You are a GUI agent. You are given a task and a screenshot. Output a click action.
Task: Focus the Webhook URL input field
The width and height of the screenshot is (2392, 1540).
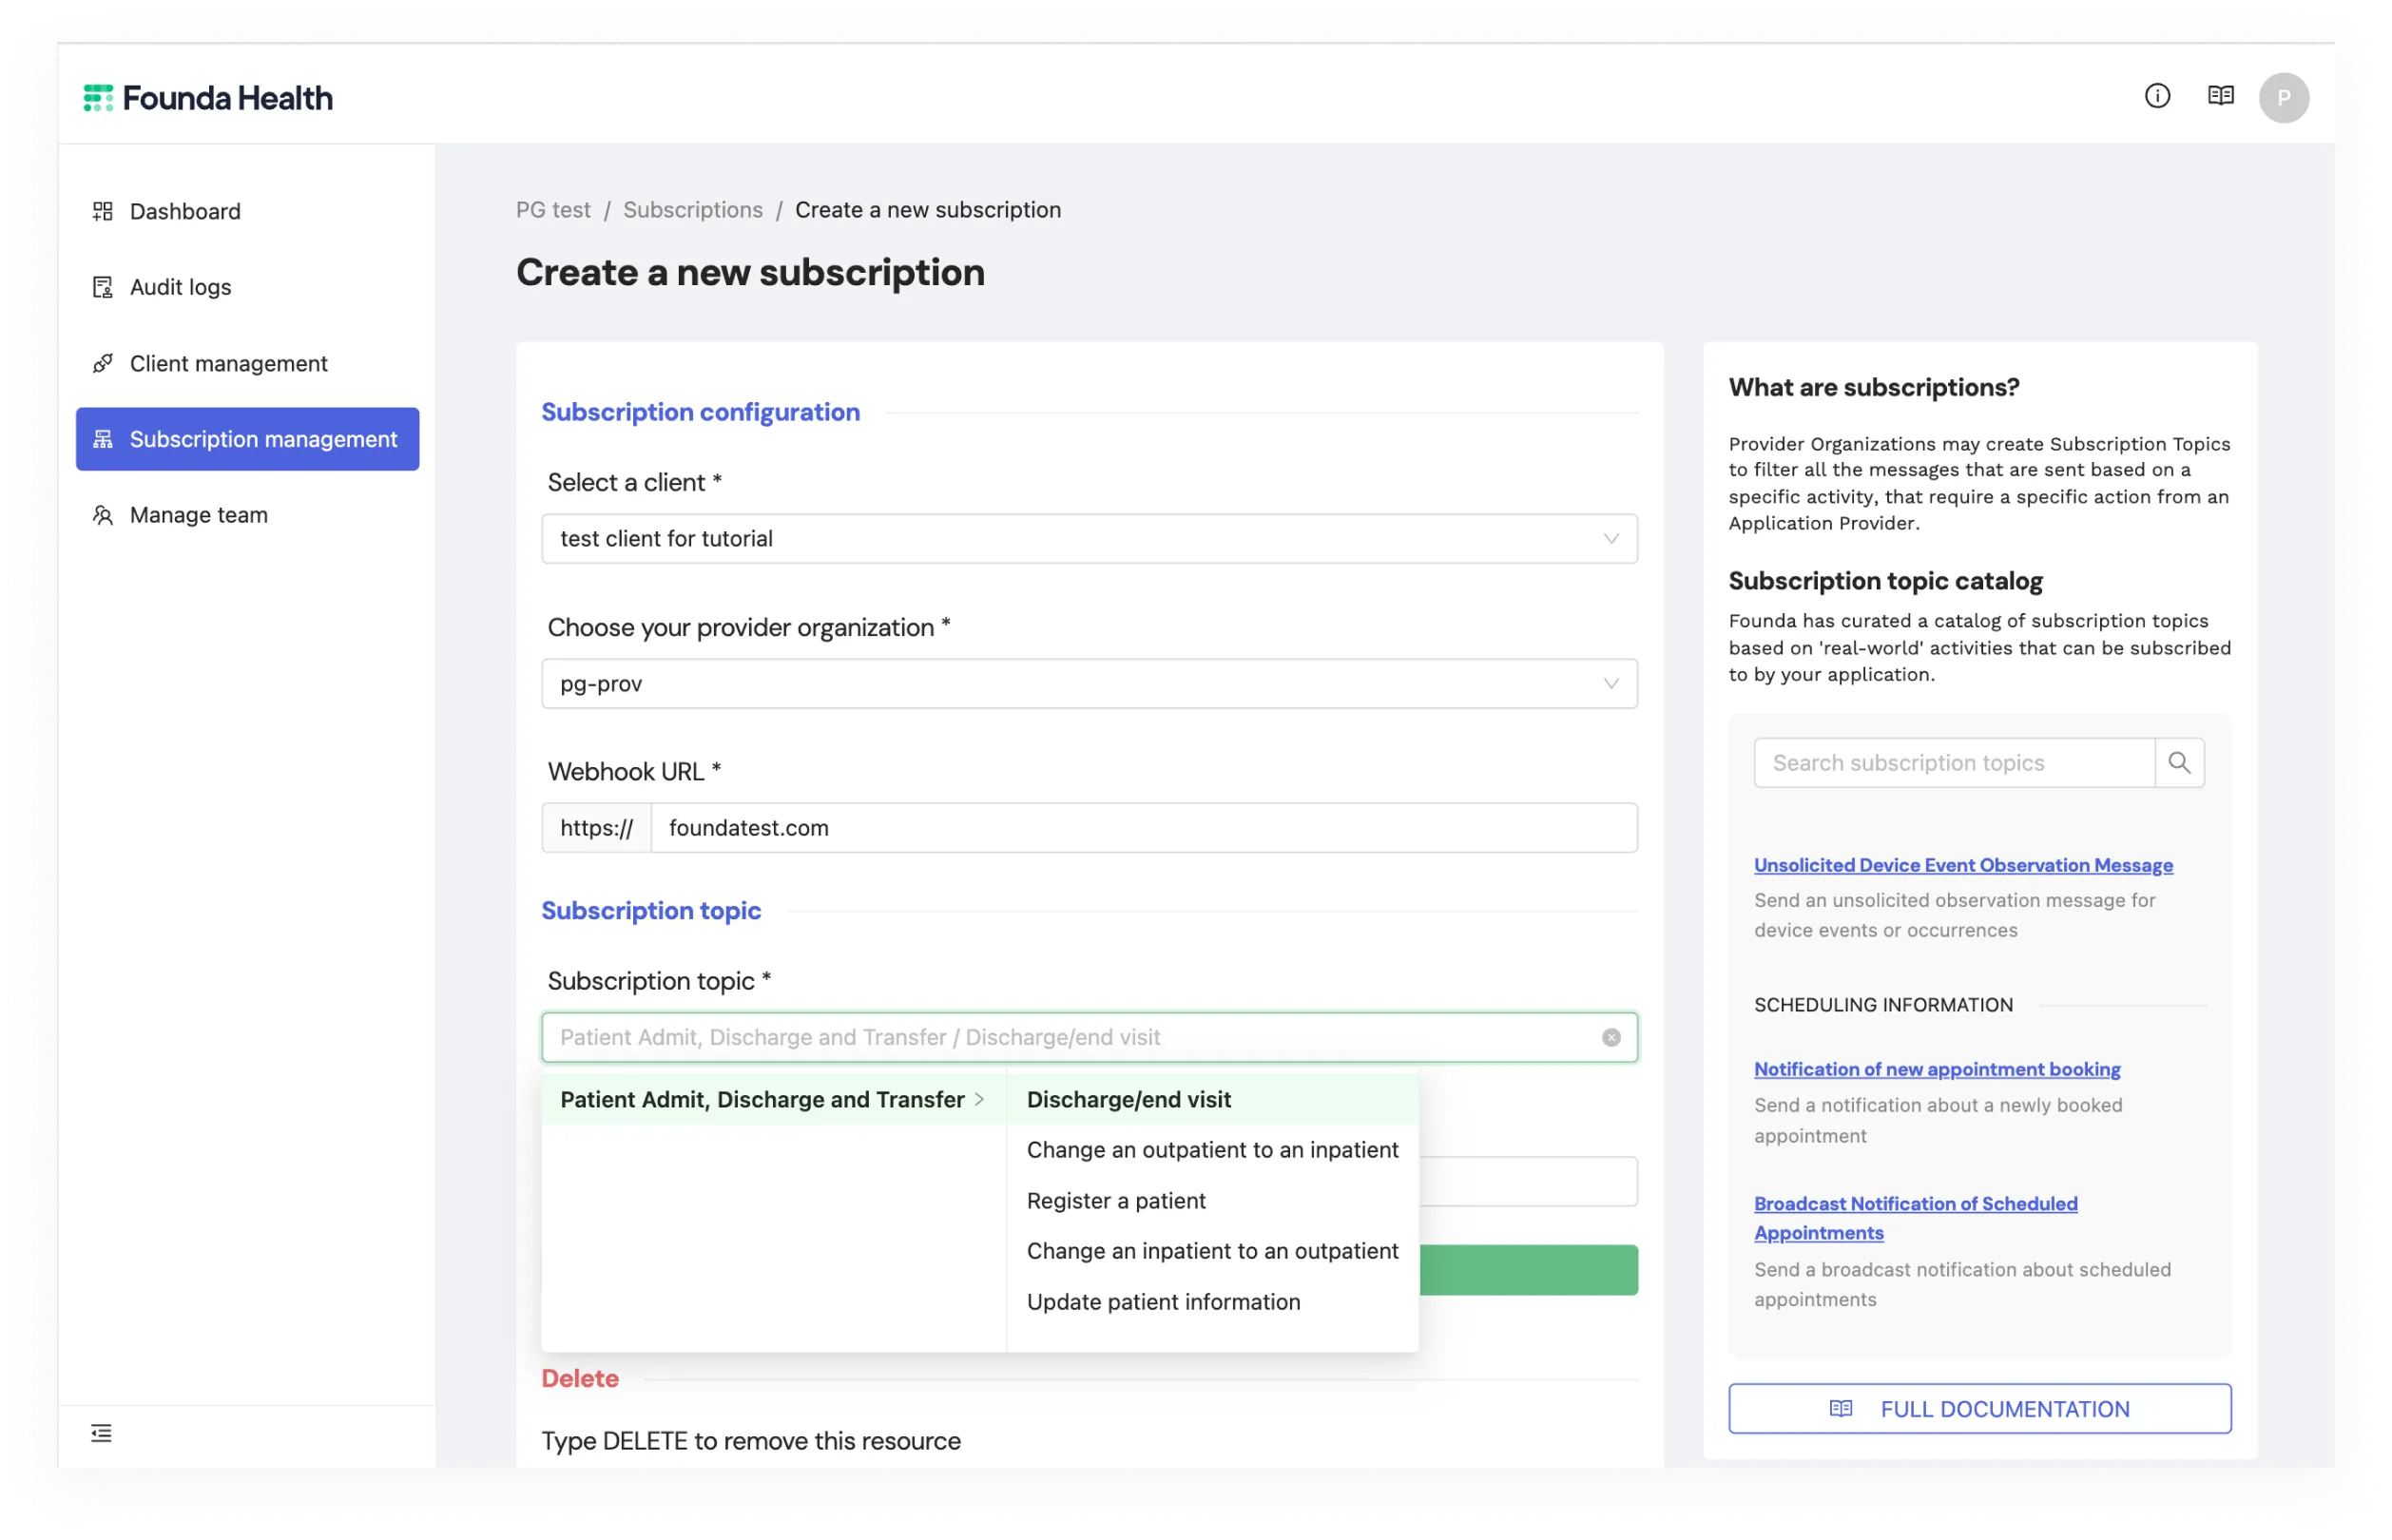1143,828
